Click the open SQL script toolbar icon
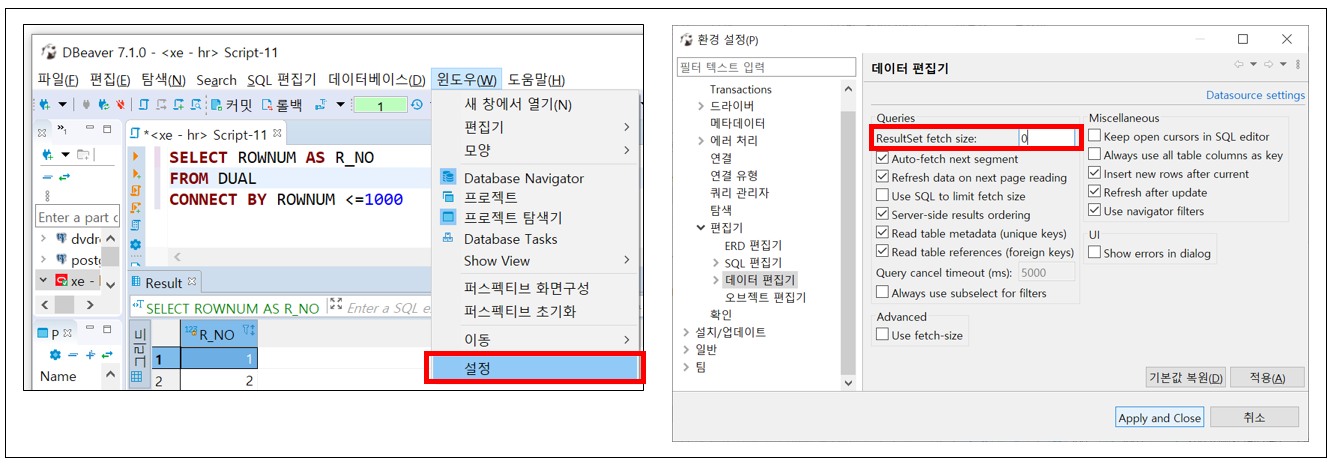The width and height of the screenshot is (1334, 466). click(x=145, y=104)
